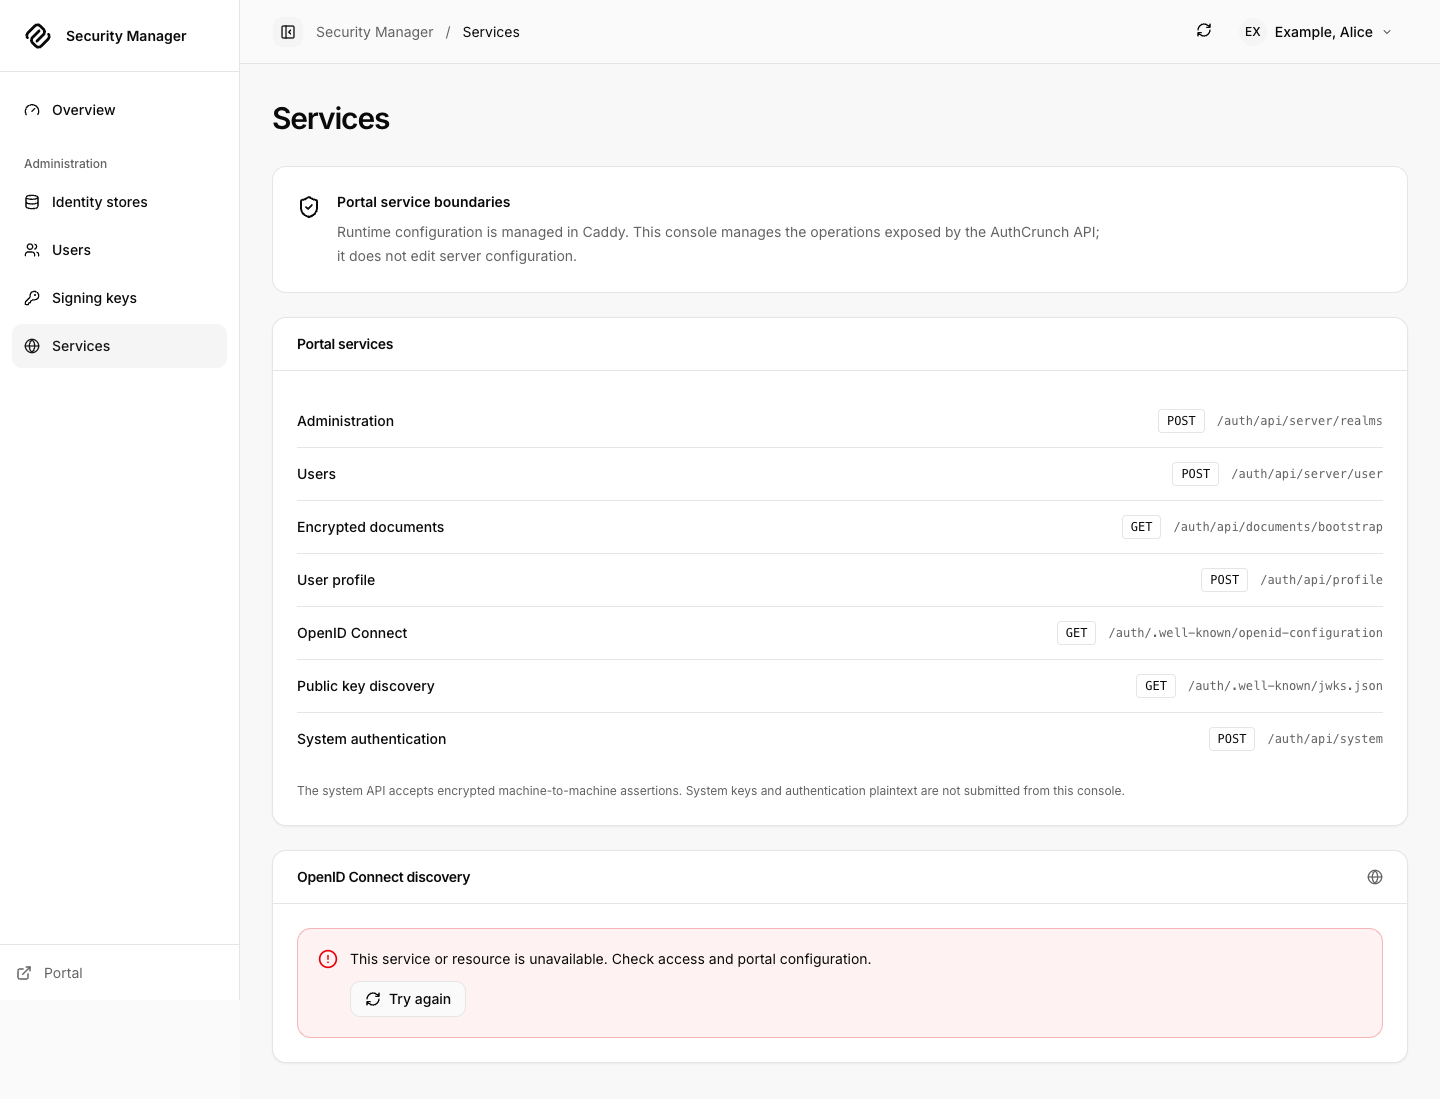1440x1099 pixels.
Task: Click the Services breadcrumb text
Action: [x=491, y=32]
